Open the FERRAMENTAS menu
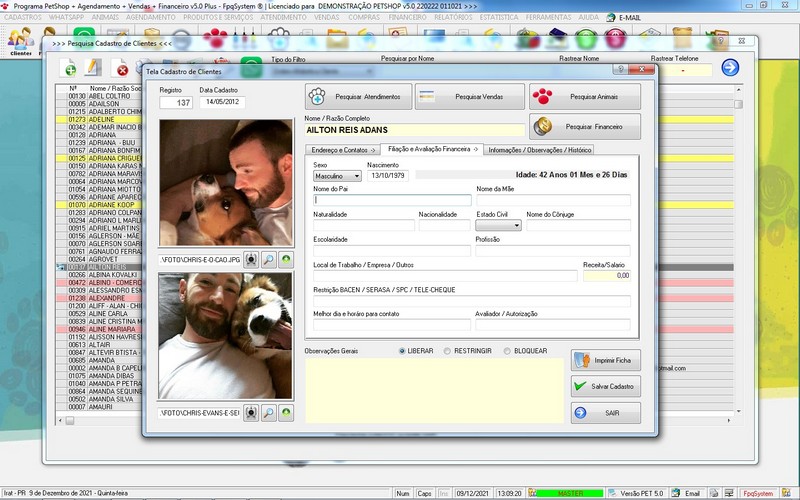This screenshot has height=500, width=800. (x=548, y=17)
